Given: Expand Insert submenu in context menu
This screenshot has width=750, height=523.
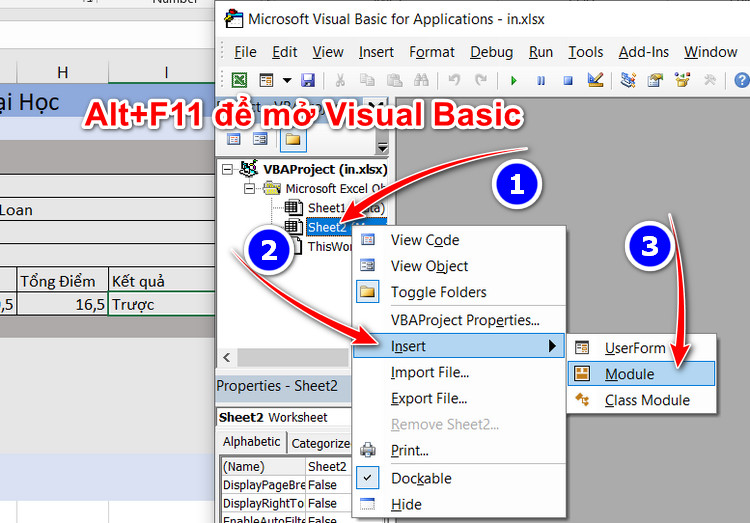Looking at the screenshot, I should [x=459, y=346].
